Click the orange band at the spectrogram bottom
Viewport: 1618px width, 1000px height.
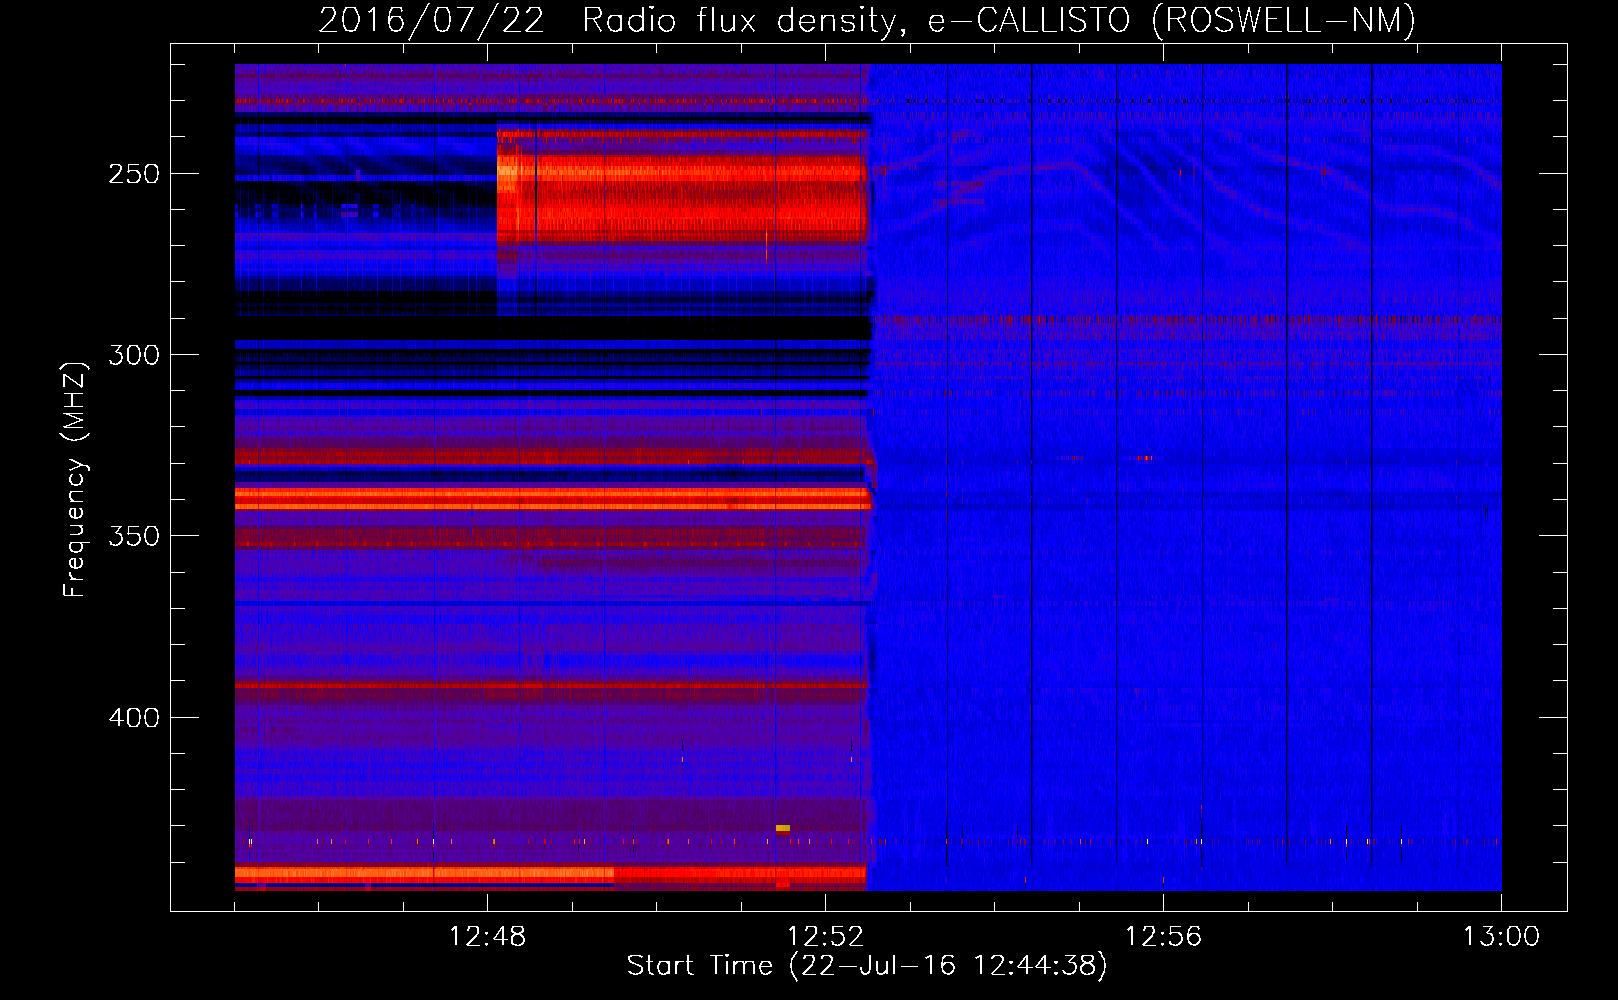click(550, 875)
